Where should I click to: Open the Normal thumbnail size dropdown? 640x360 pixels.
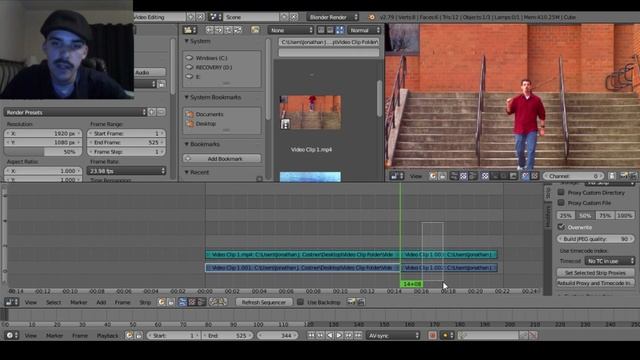[364, 30]
